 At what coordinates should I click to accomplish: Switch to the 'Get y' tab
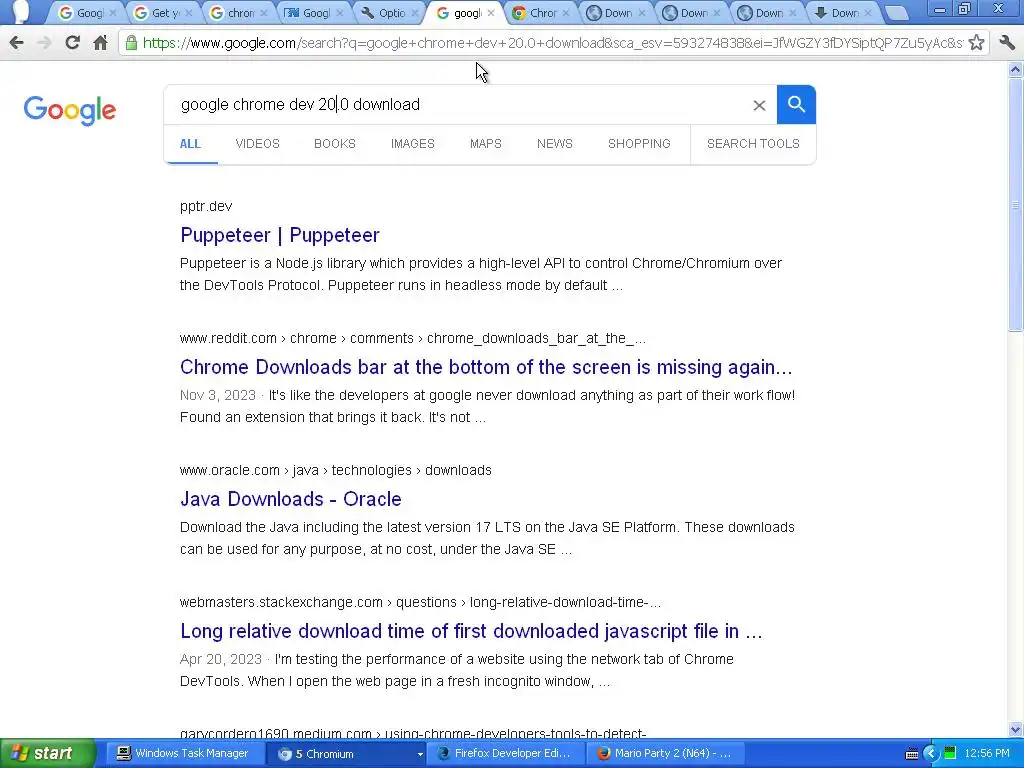(x=163, y=13)
